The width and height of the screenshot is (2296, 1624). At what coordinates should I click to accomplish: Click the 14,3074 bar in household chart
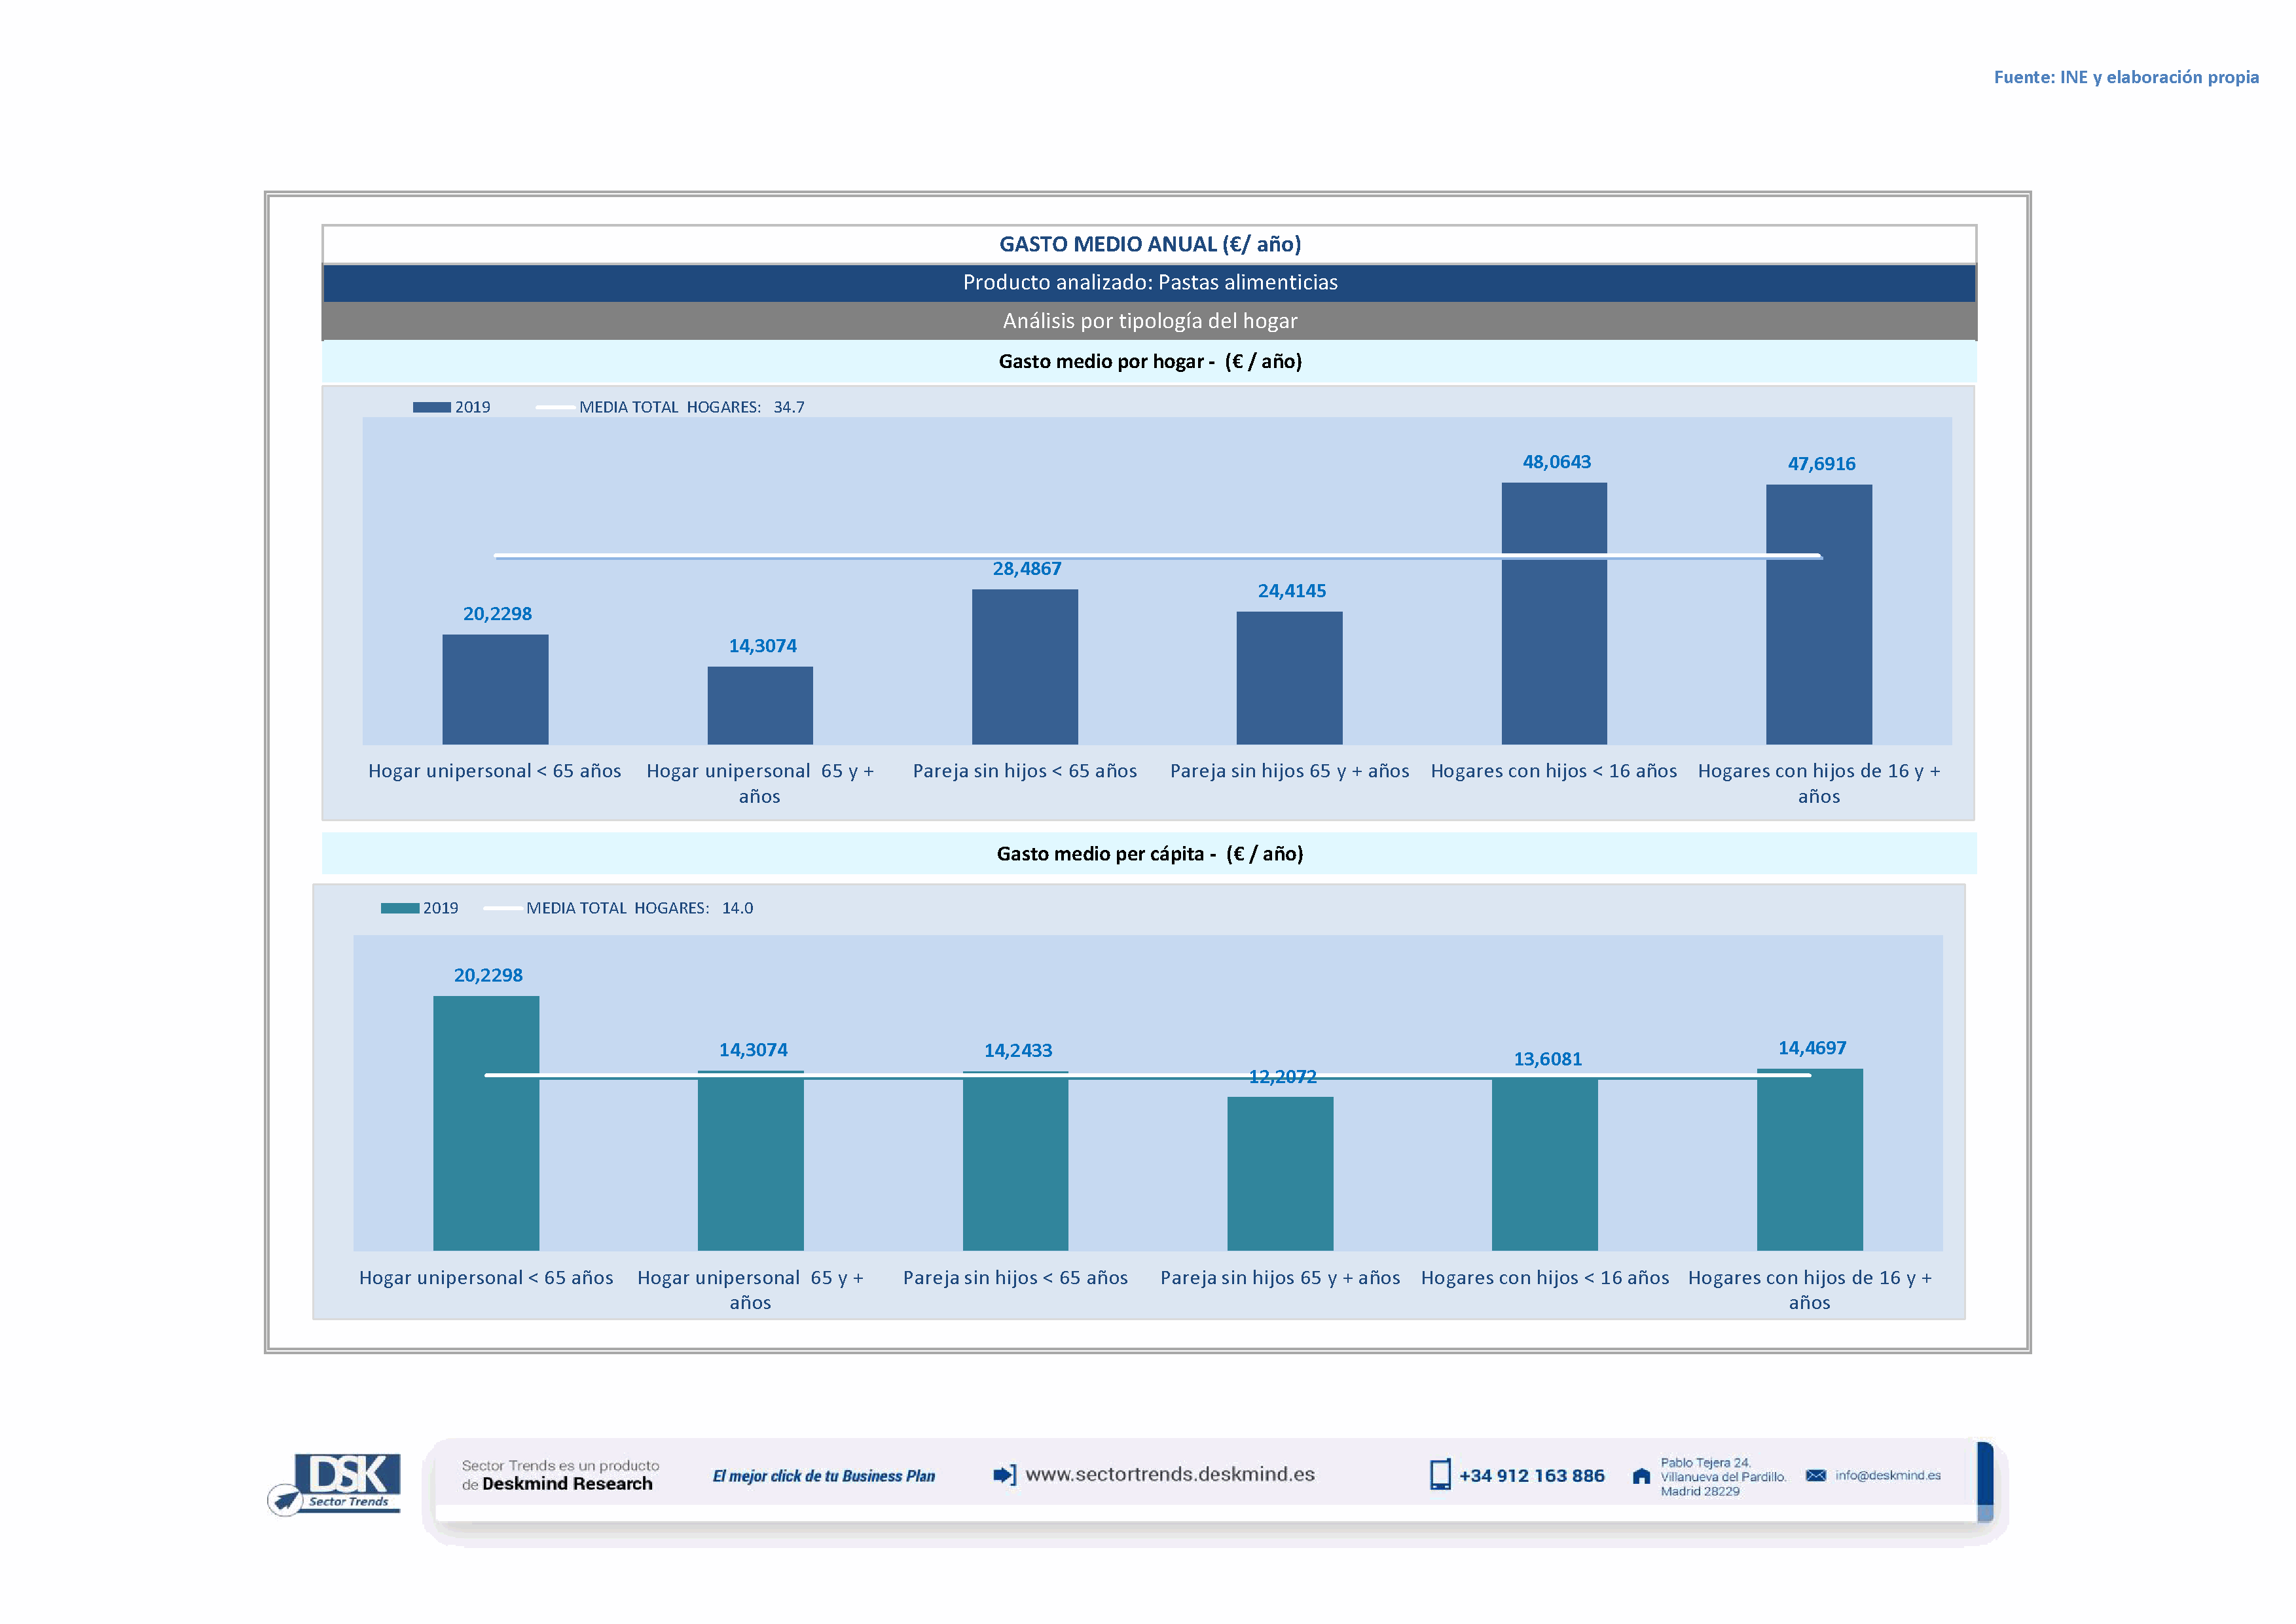click(x=760, y=706)
